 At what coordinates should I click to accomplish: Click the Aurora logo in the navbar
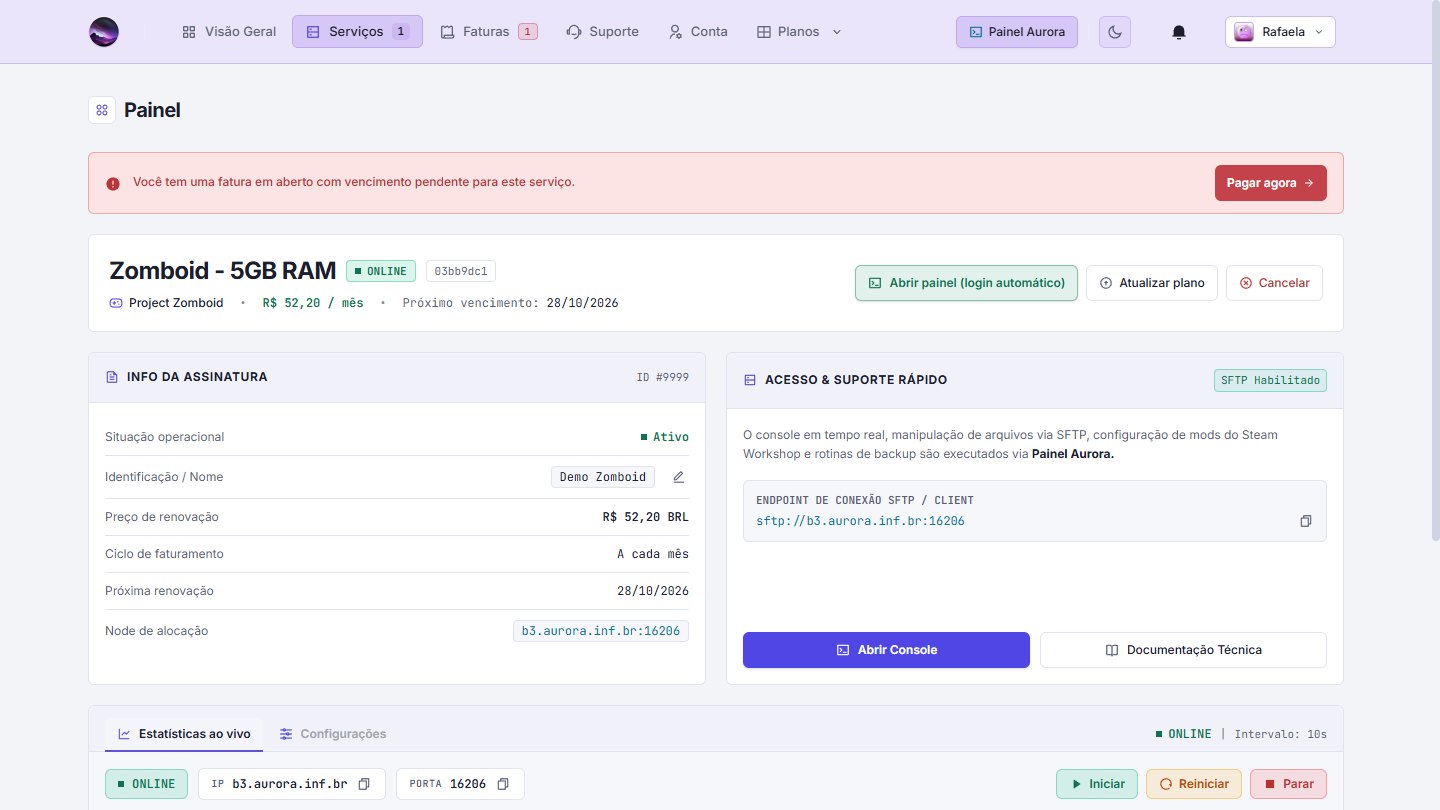pos(104,32)
